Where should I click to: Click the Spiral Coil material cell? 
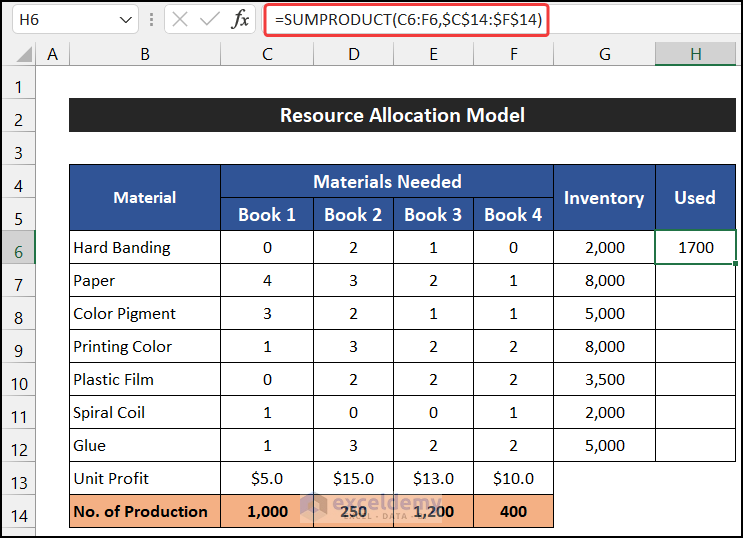point(144,412)
